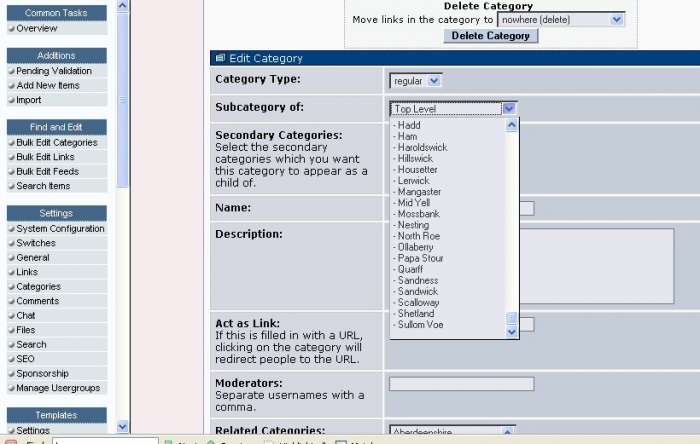
Task: Click sidebar scroll up arrow
Action: 122,6
